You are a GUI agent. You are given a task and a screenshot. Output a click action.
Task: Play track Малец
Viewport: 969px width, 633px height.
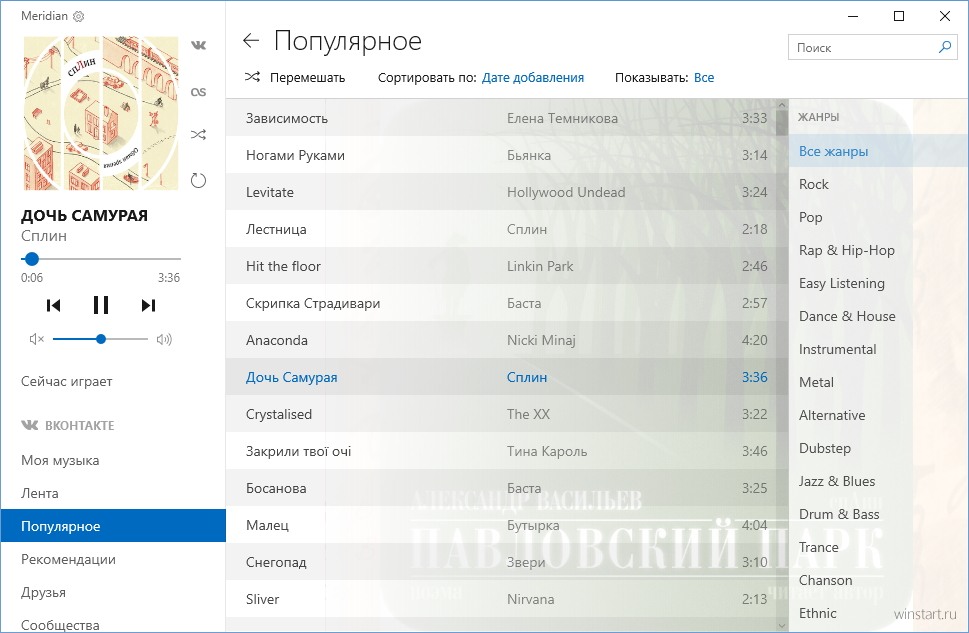click(x=502, y=525)
